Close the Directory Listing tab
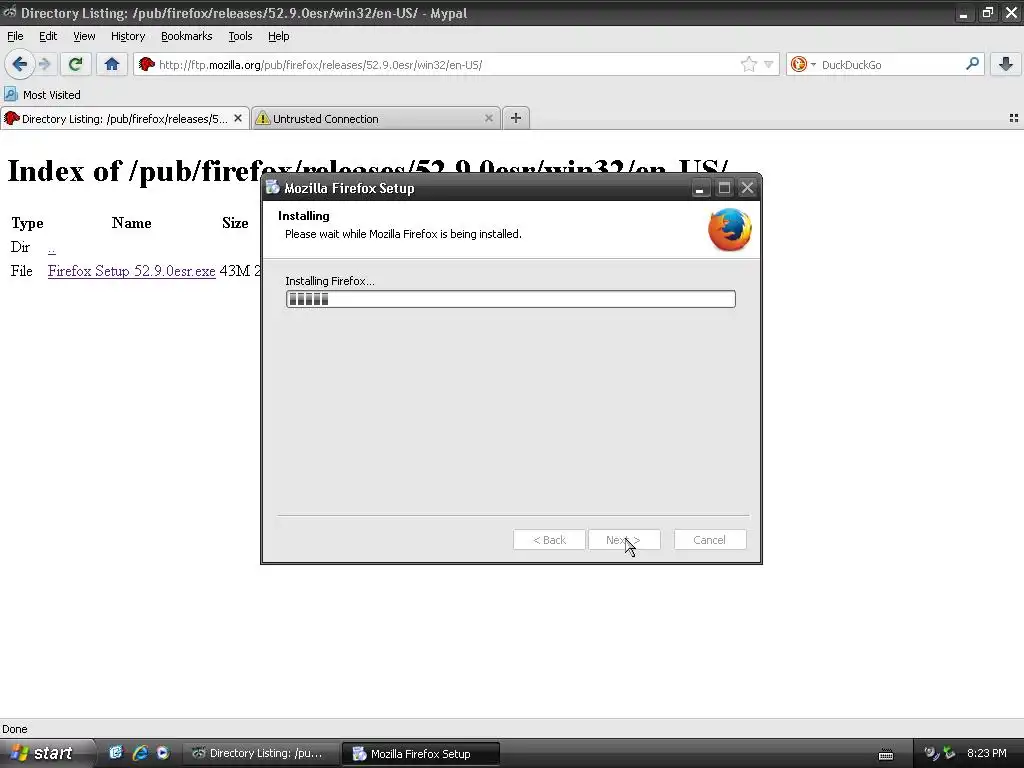The image size is (1024, 768). point(238,118)
